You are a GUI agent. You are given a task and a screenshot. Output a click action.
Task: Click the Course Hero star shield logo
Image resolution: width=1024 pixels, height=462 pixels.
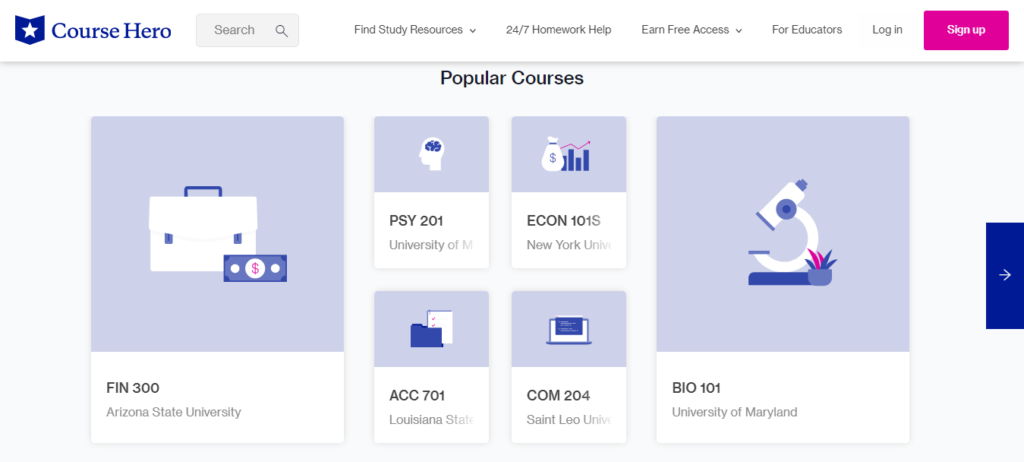[30, 30]
